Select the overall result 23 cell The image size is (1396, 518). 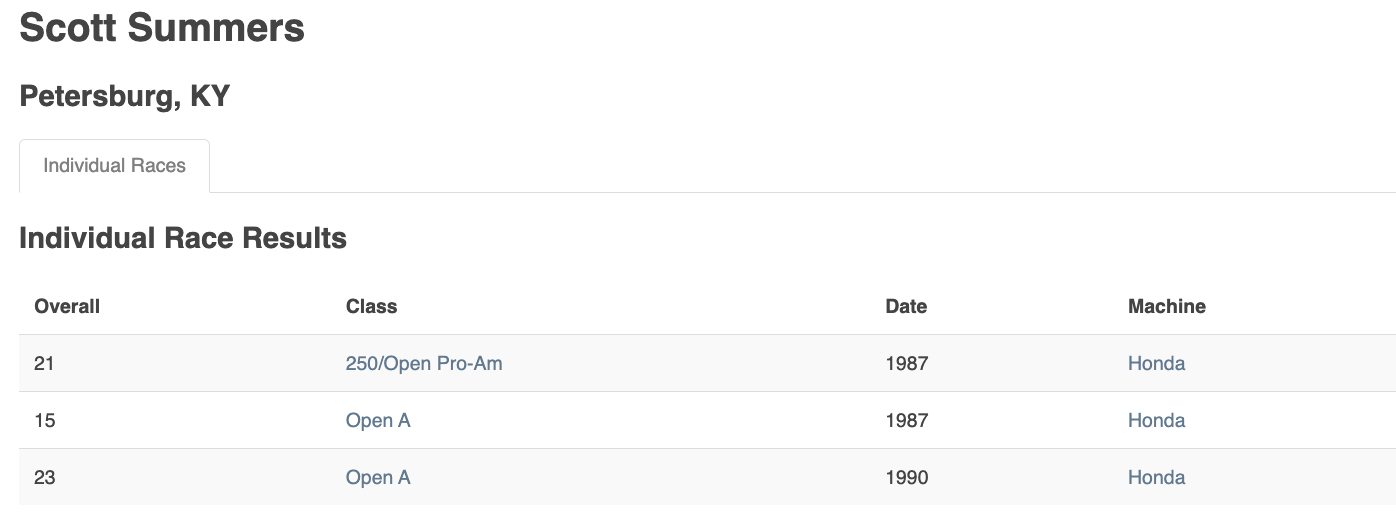point(44,478)
